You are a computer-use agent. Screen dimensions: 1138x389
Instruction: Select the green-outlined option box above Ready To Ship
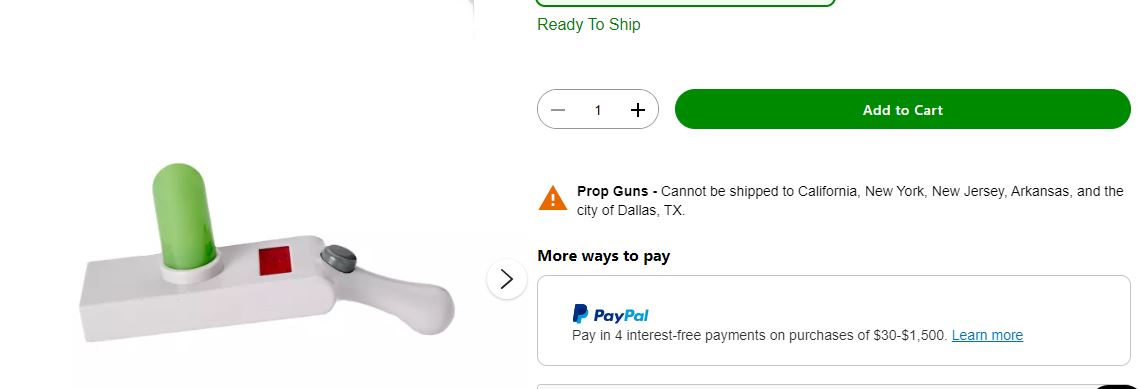coord(685,3)
